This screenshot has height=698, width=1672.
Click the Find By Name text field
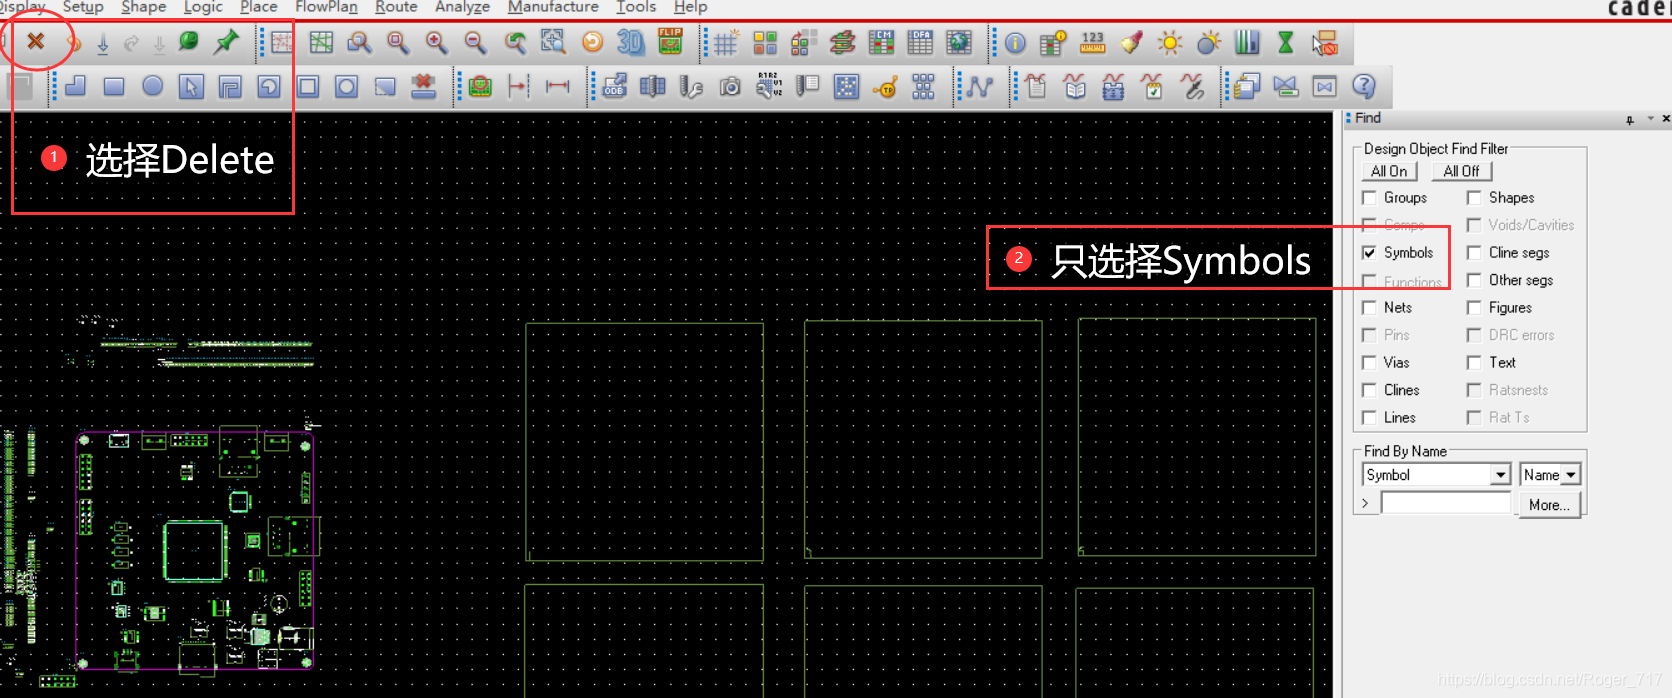tap(1445, 504)
